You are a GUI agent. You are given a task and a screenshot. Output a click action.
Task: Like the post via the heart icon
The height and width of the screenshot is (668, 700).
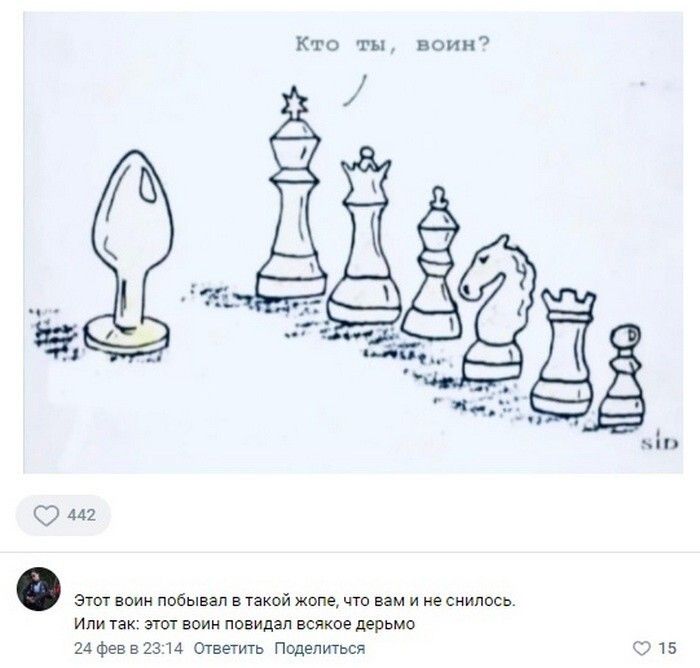coord(46,515)
